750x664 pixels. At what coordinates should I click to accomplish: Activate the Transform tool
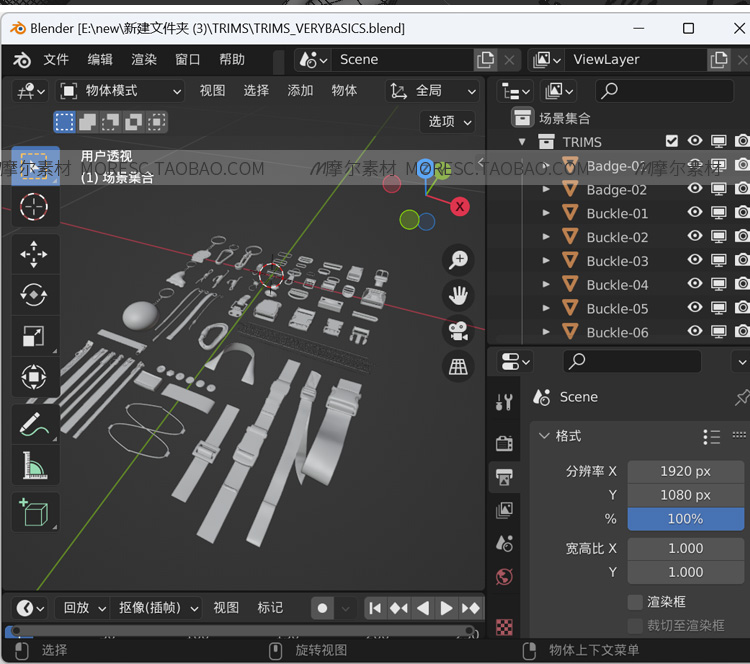coord(34,377)
